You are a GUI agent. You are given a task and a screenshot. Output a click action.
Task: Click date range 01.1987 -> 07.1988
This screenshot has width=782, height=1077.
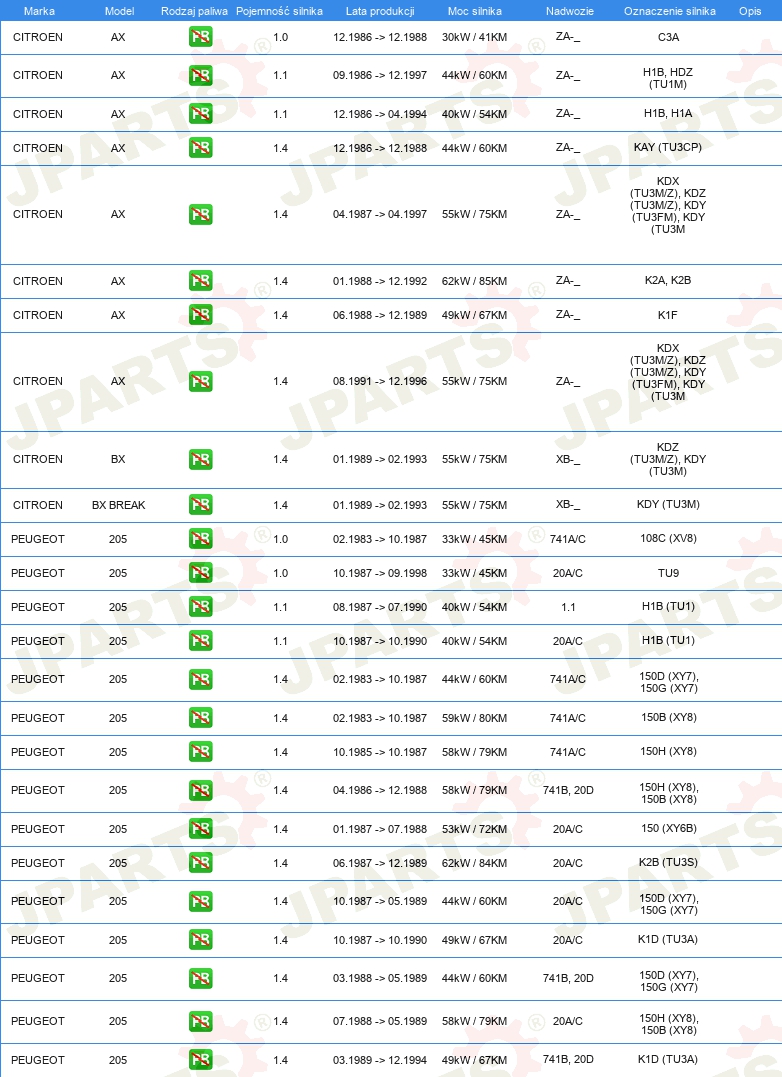click(380, 829)
